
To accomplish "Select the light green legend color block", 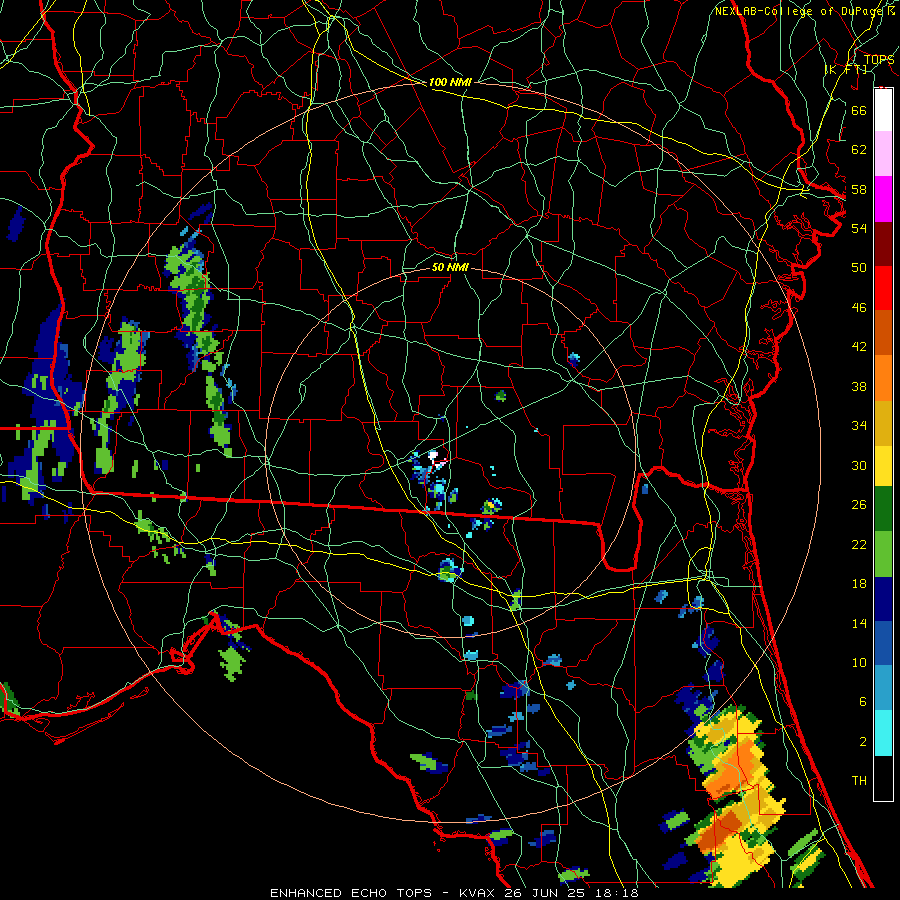I will [x=883, y=554].
